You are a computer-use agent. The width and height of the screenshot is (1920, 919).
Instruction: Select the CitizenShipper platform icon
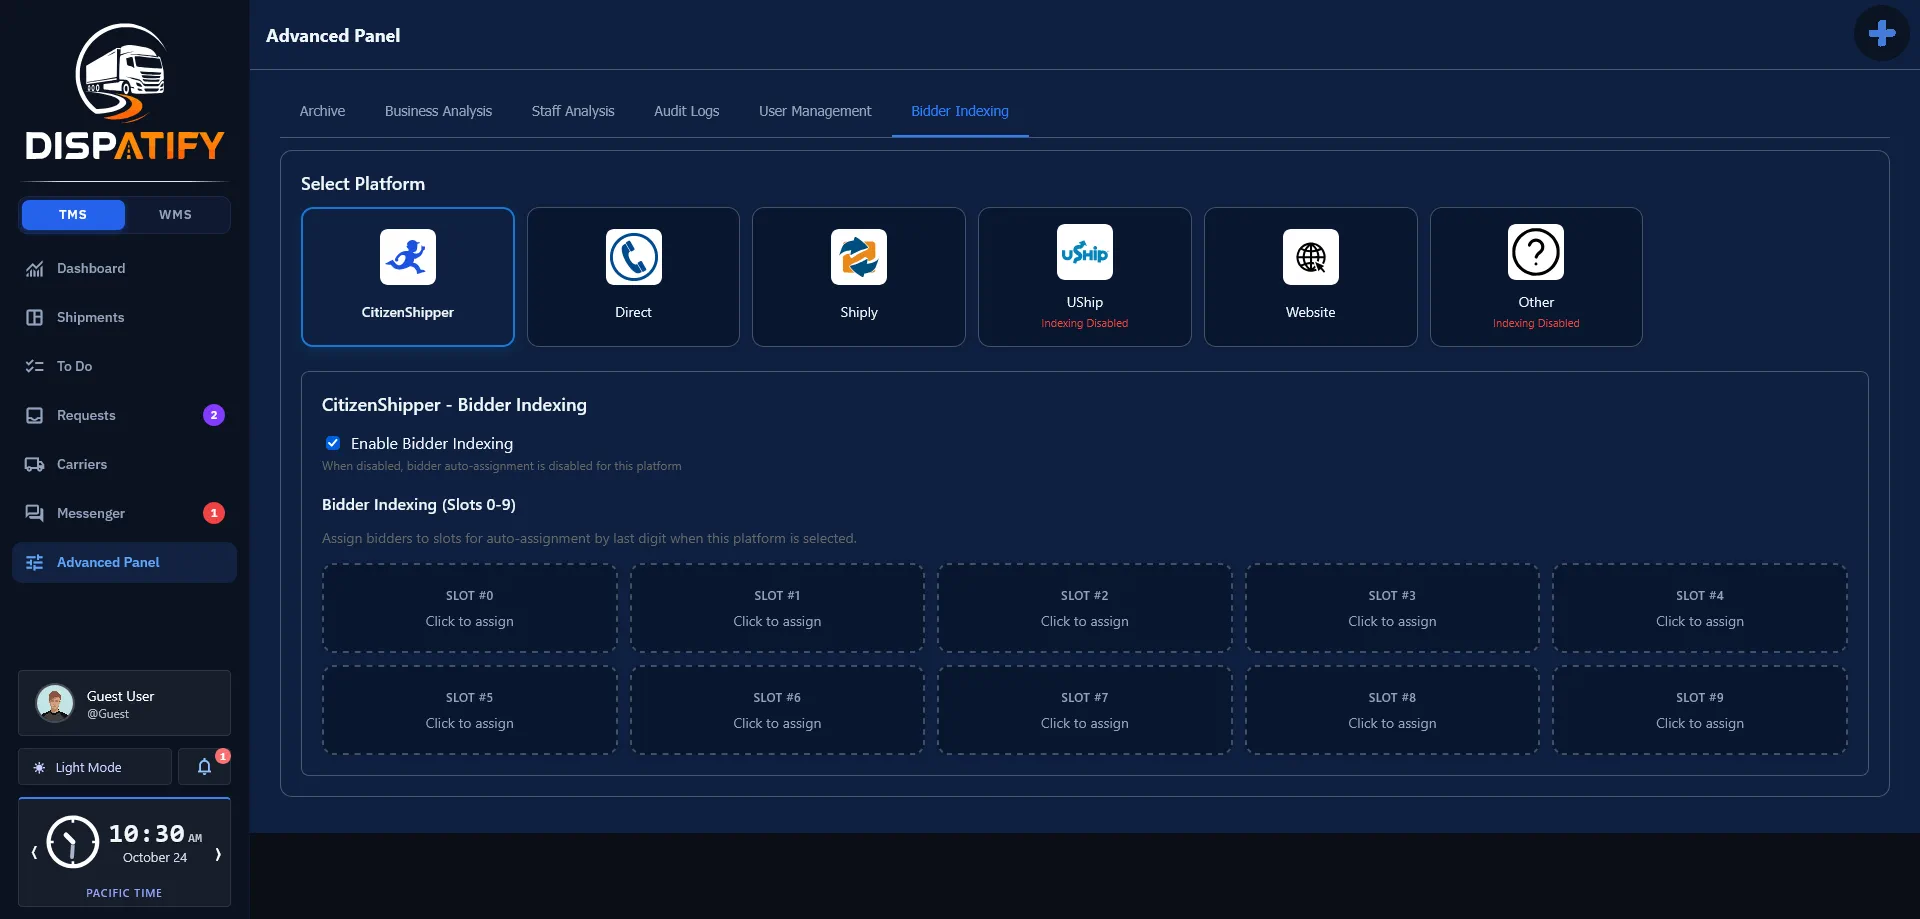tap(408, 257)
